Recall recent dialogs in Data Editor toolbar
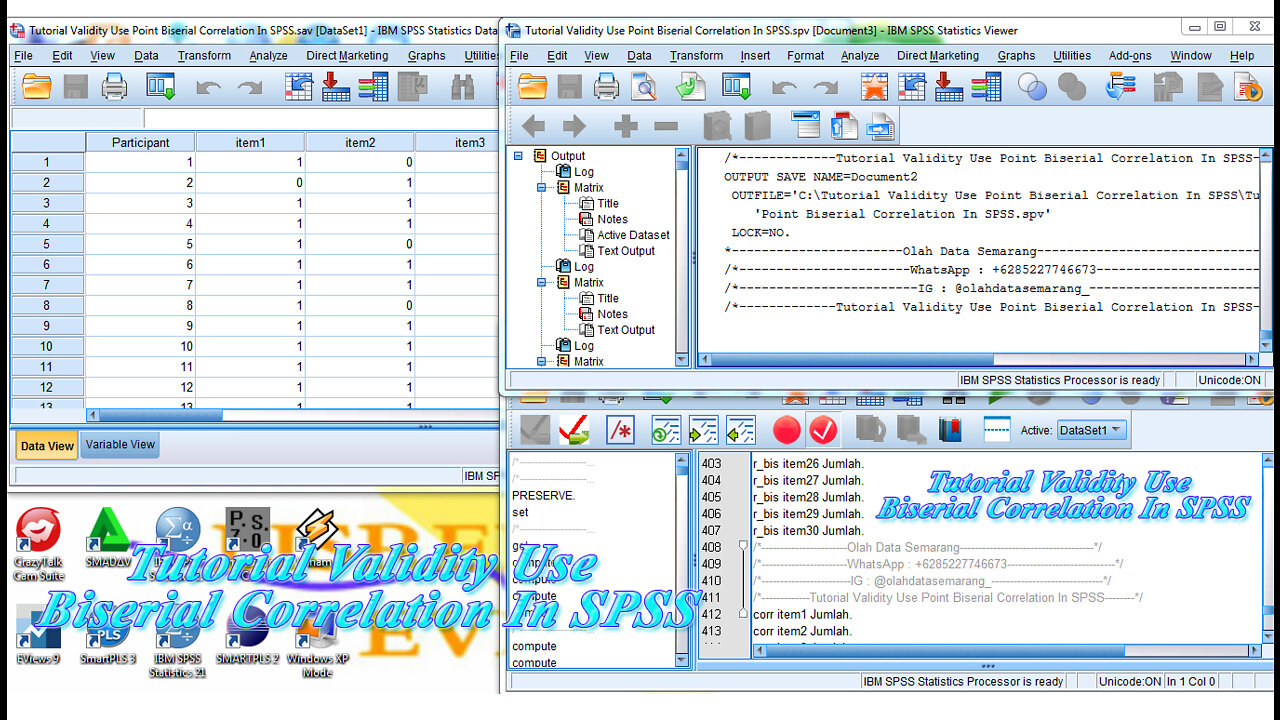Screen dimensions: 1280x720 click(x=160, y=88)
